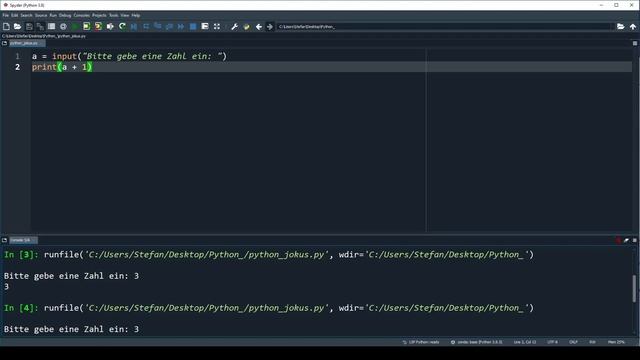640x360 pixels.
Task: Click conda base environment status
Action: point(477,342)
